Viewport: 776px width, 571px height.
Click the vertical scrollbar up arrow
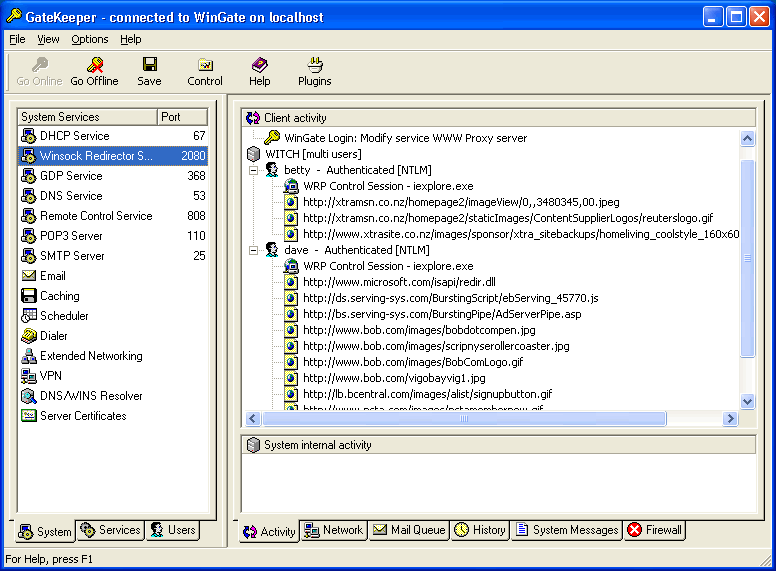(x=747, y=139)
